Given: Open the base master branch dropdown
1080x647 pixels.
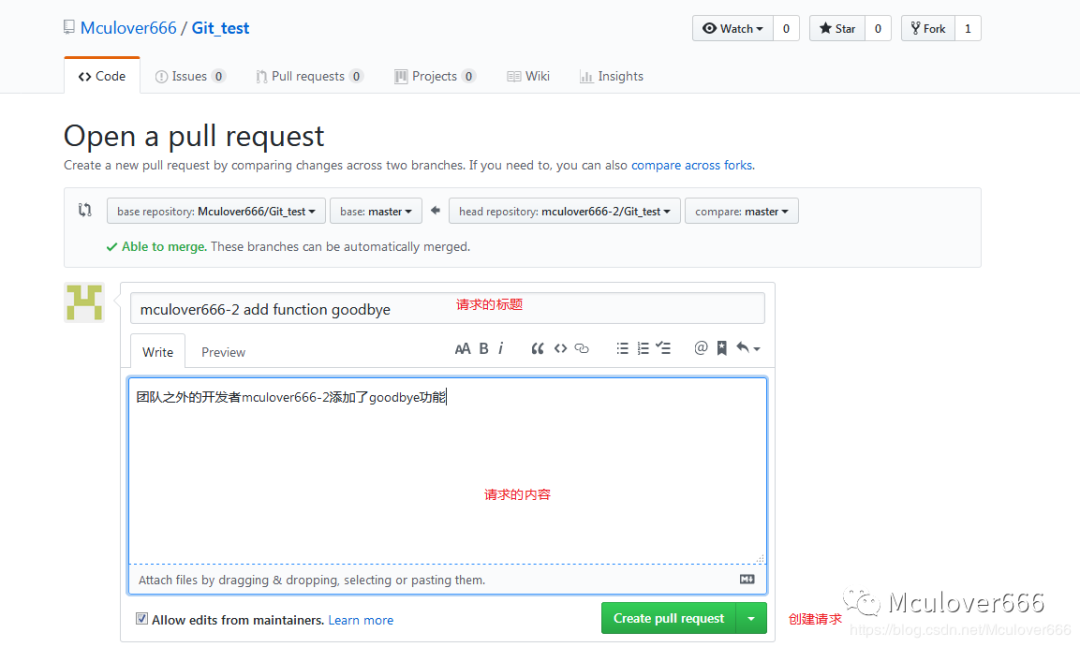Looking at the screenshot, I should pyautogui.click(x=376, y=212).
